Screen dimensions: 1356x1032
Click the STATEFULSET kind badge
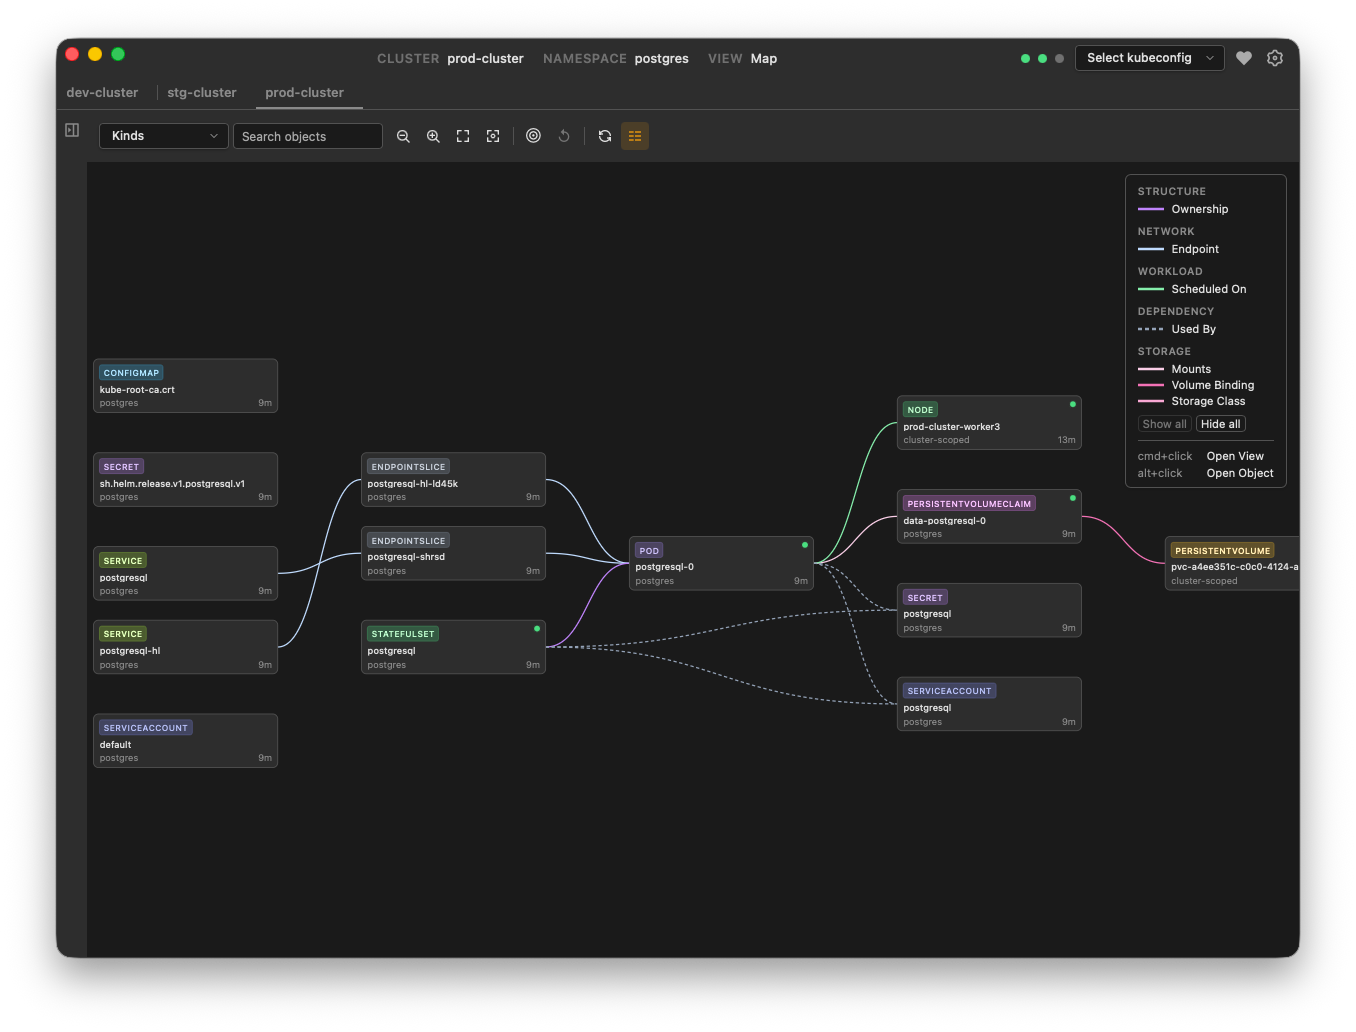click(403, 634)
